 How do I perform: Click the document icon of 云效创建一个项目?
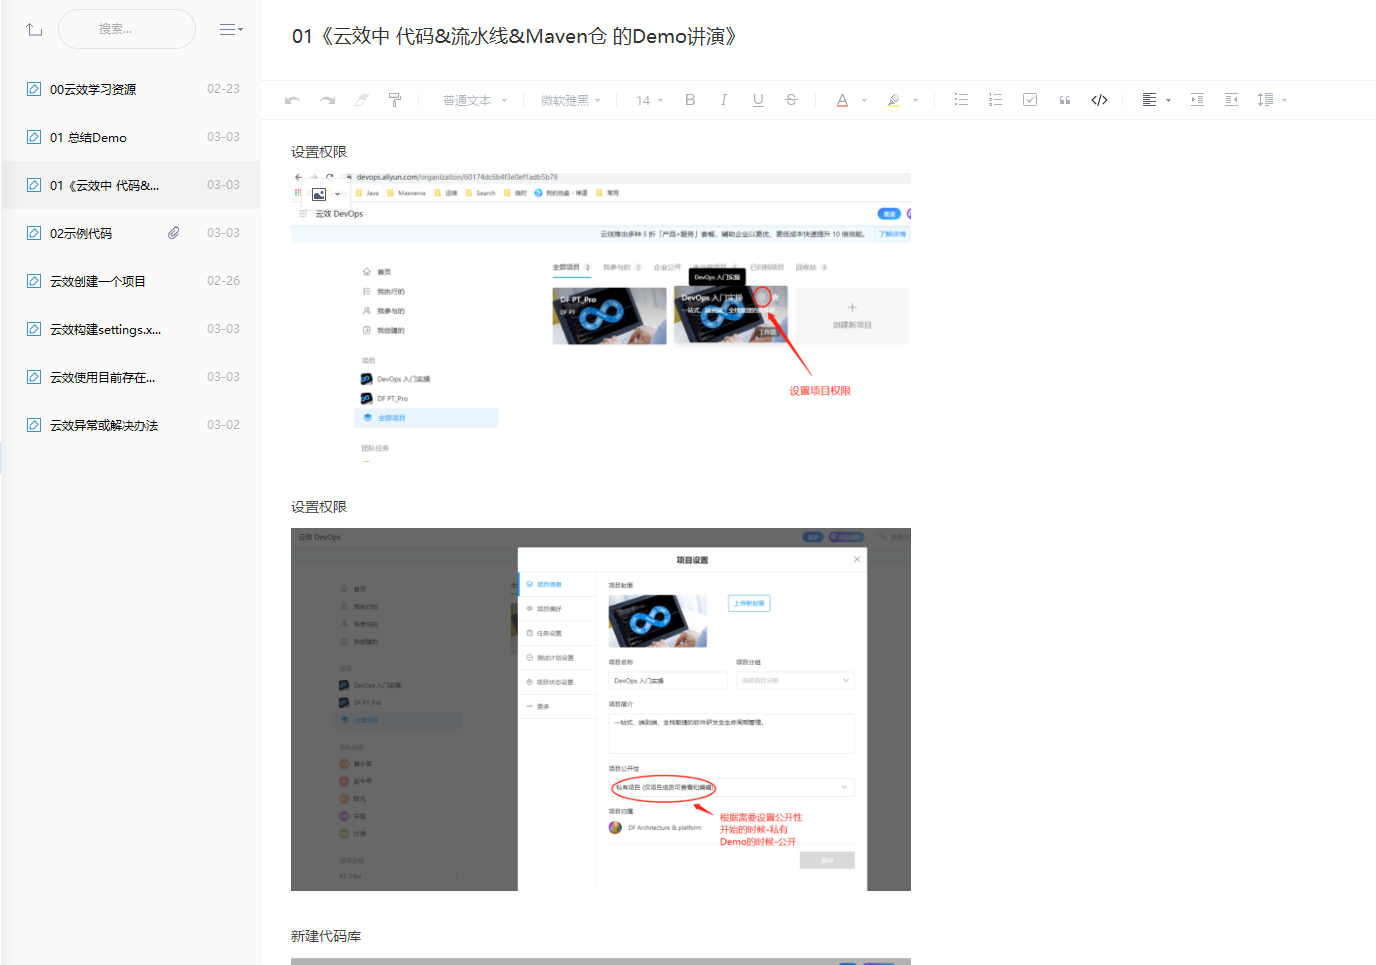click(34, 281)
